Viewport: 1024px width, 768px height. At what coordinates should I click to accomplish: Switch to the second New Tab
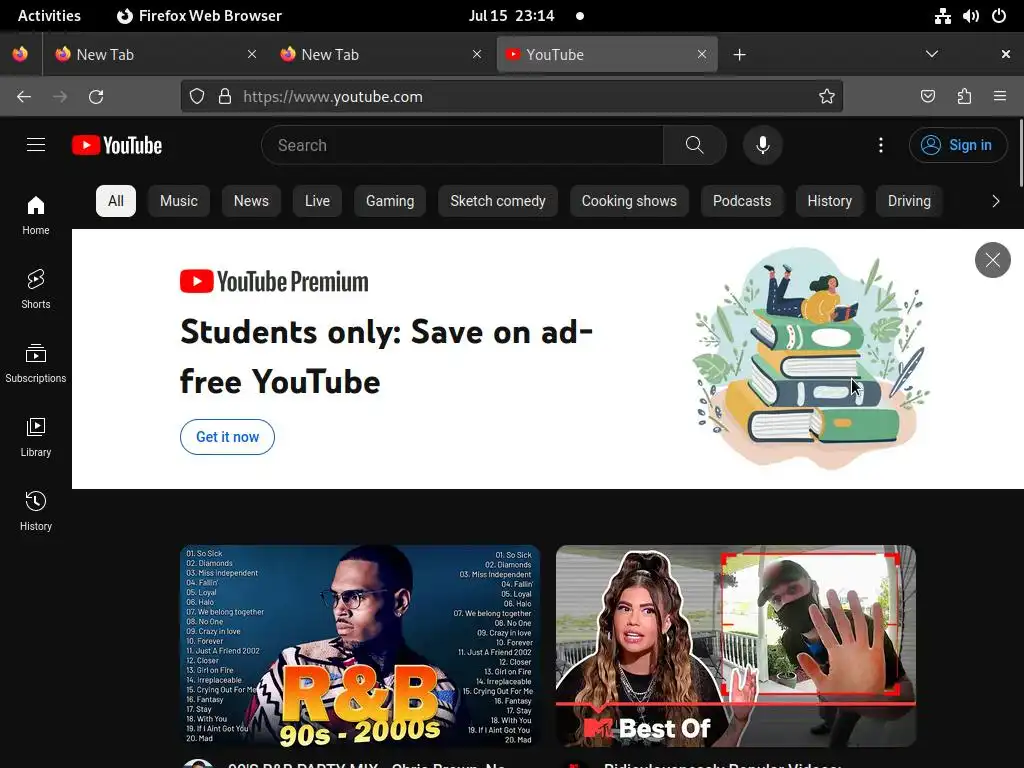[x=381, y=54]
